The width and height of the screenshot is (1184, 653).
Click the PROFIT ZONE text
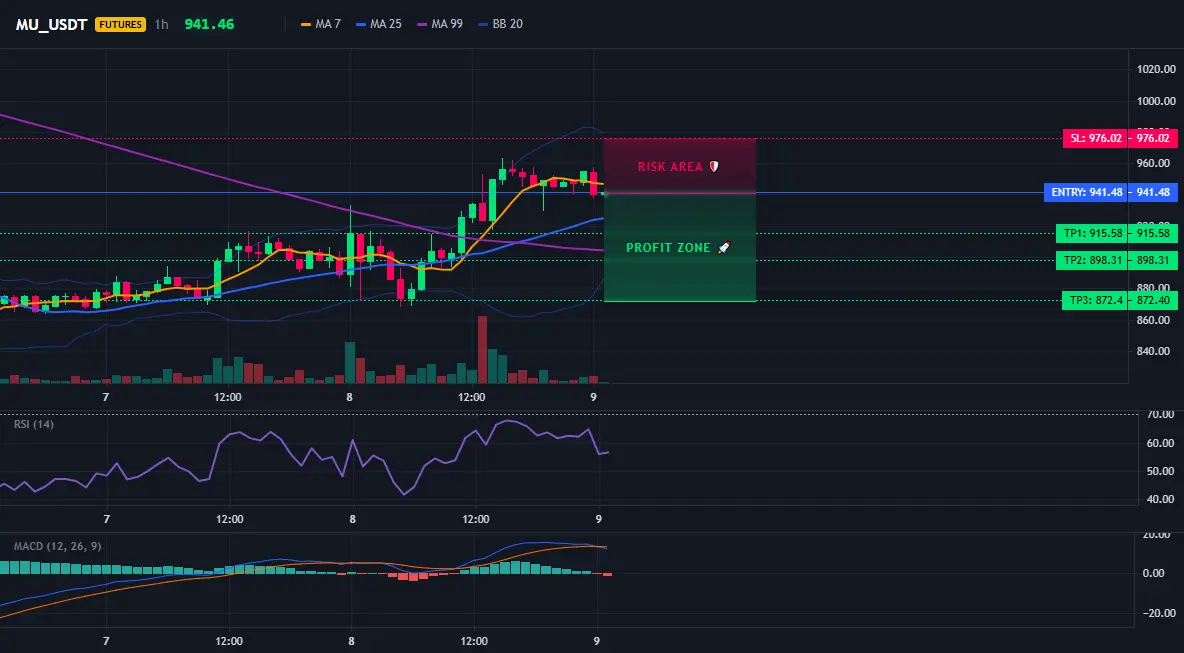tap(668, 248)
